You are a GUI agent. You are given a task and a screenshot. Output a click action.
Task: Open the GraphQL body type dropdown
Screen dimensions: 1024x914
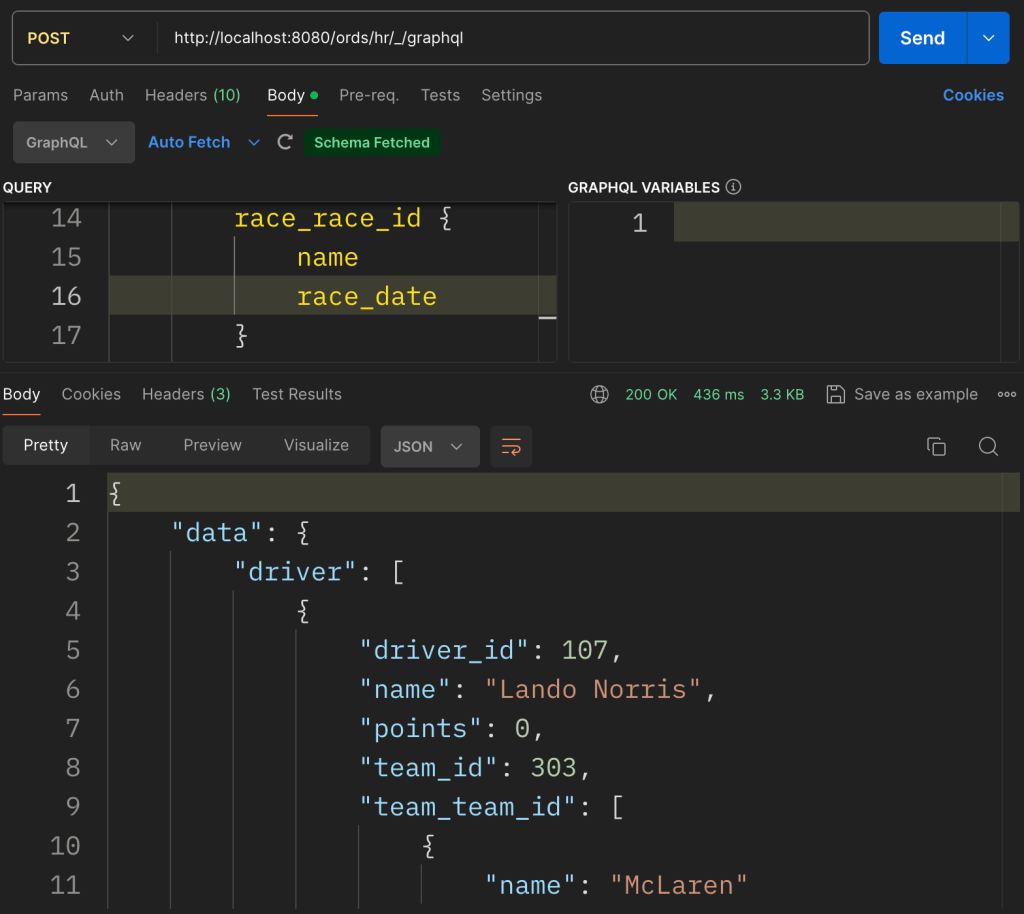pos(73,142)
